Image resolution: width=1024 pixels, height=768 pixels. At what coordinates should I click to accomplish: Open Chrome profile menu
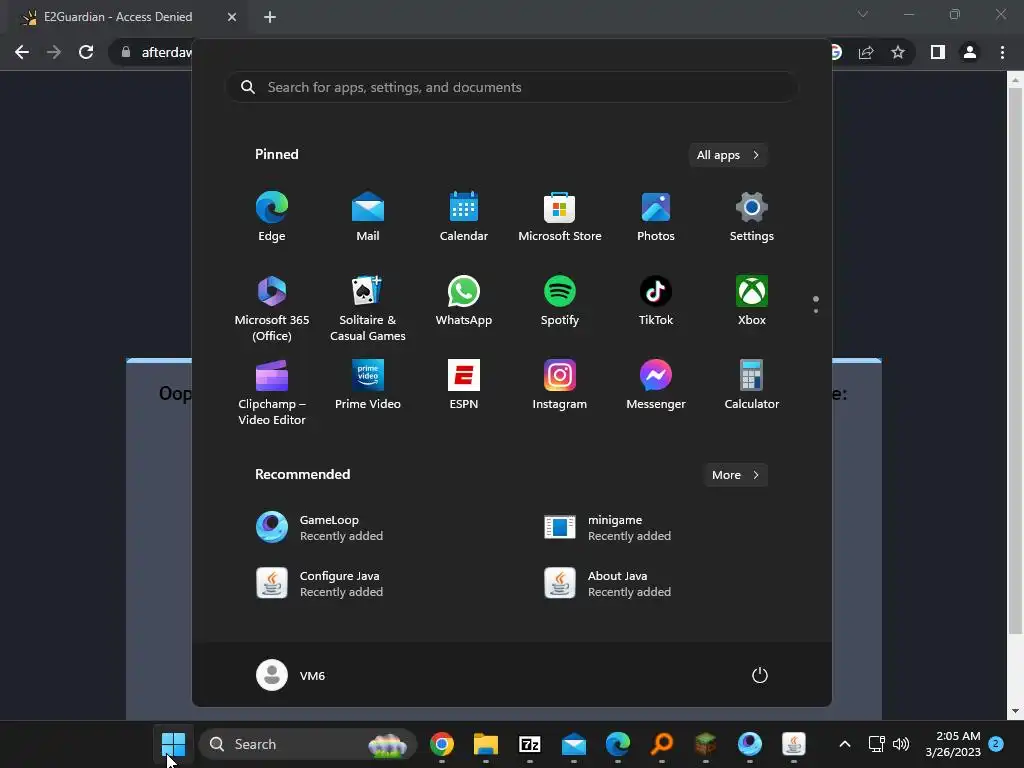click(970, 52)
